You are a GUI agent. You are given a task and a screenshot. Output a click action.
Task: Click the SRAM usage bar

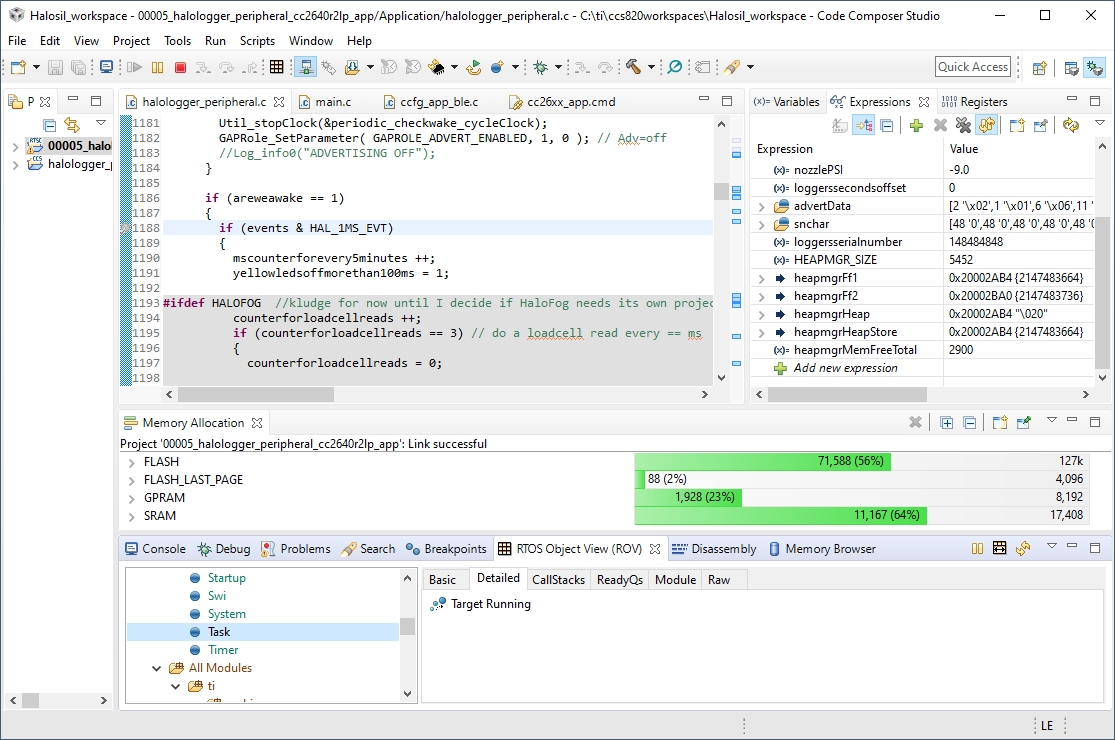(780, 516)
